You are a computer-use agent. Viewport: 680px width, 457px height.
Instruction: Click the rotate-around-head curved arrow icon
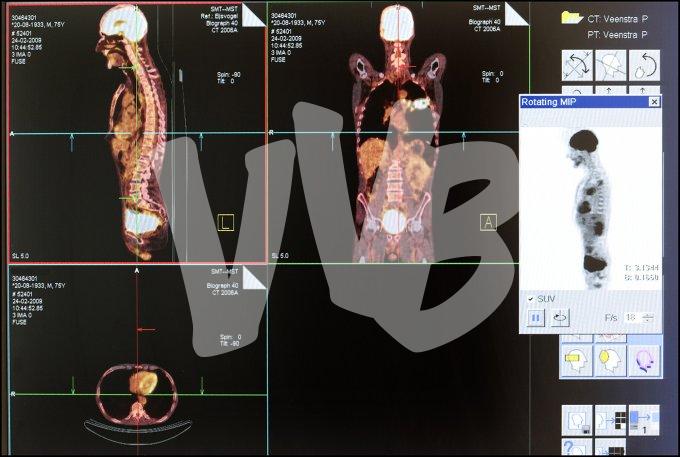[645, 67]
